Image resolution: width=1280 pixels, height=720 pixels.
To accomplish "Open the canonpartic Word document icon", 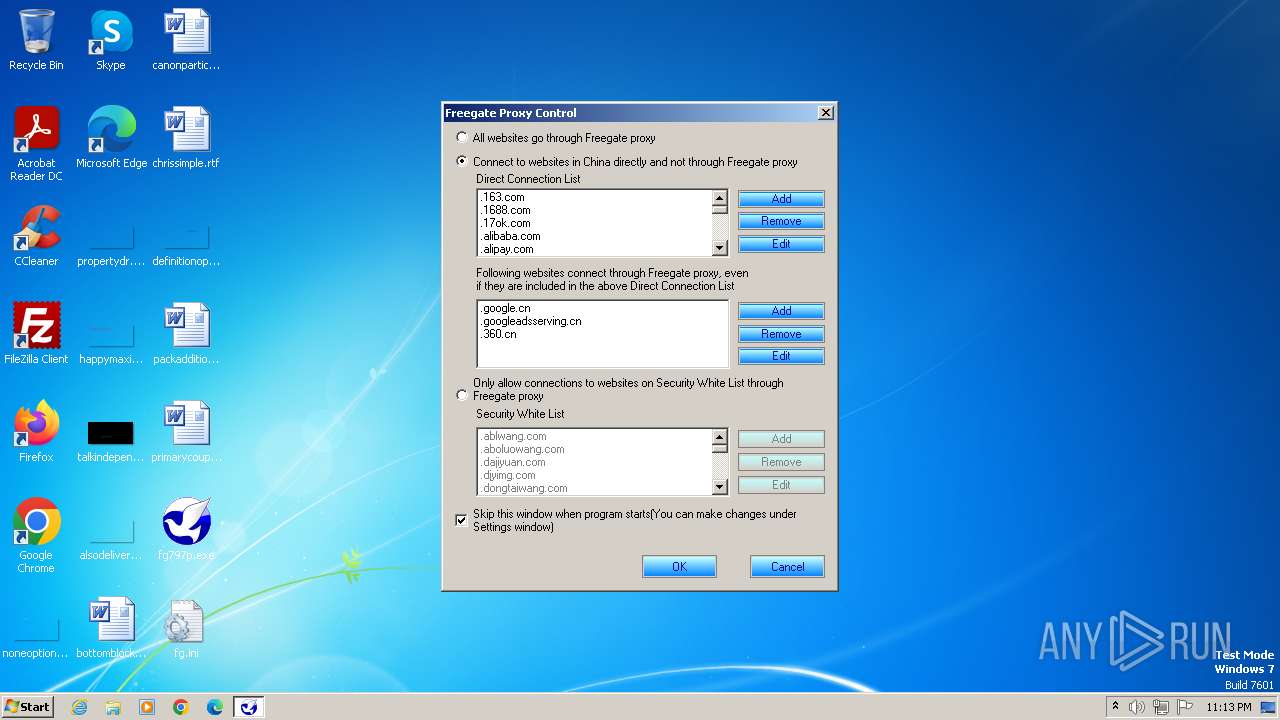I will (186, 40).
